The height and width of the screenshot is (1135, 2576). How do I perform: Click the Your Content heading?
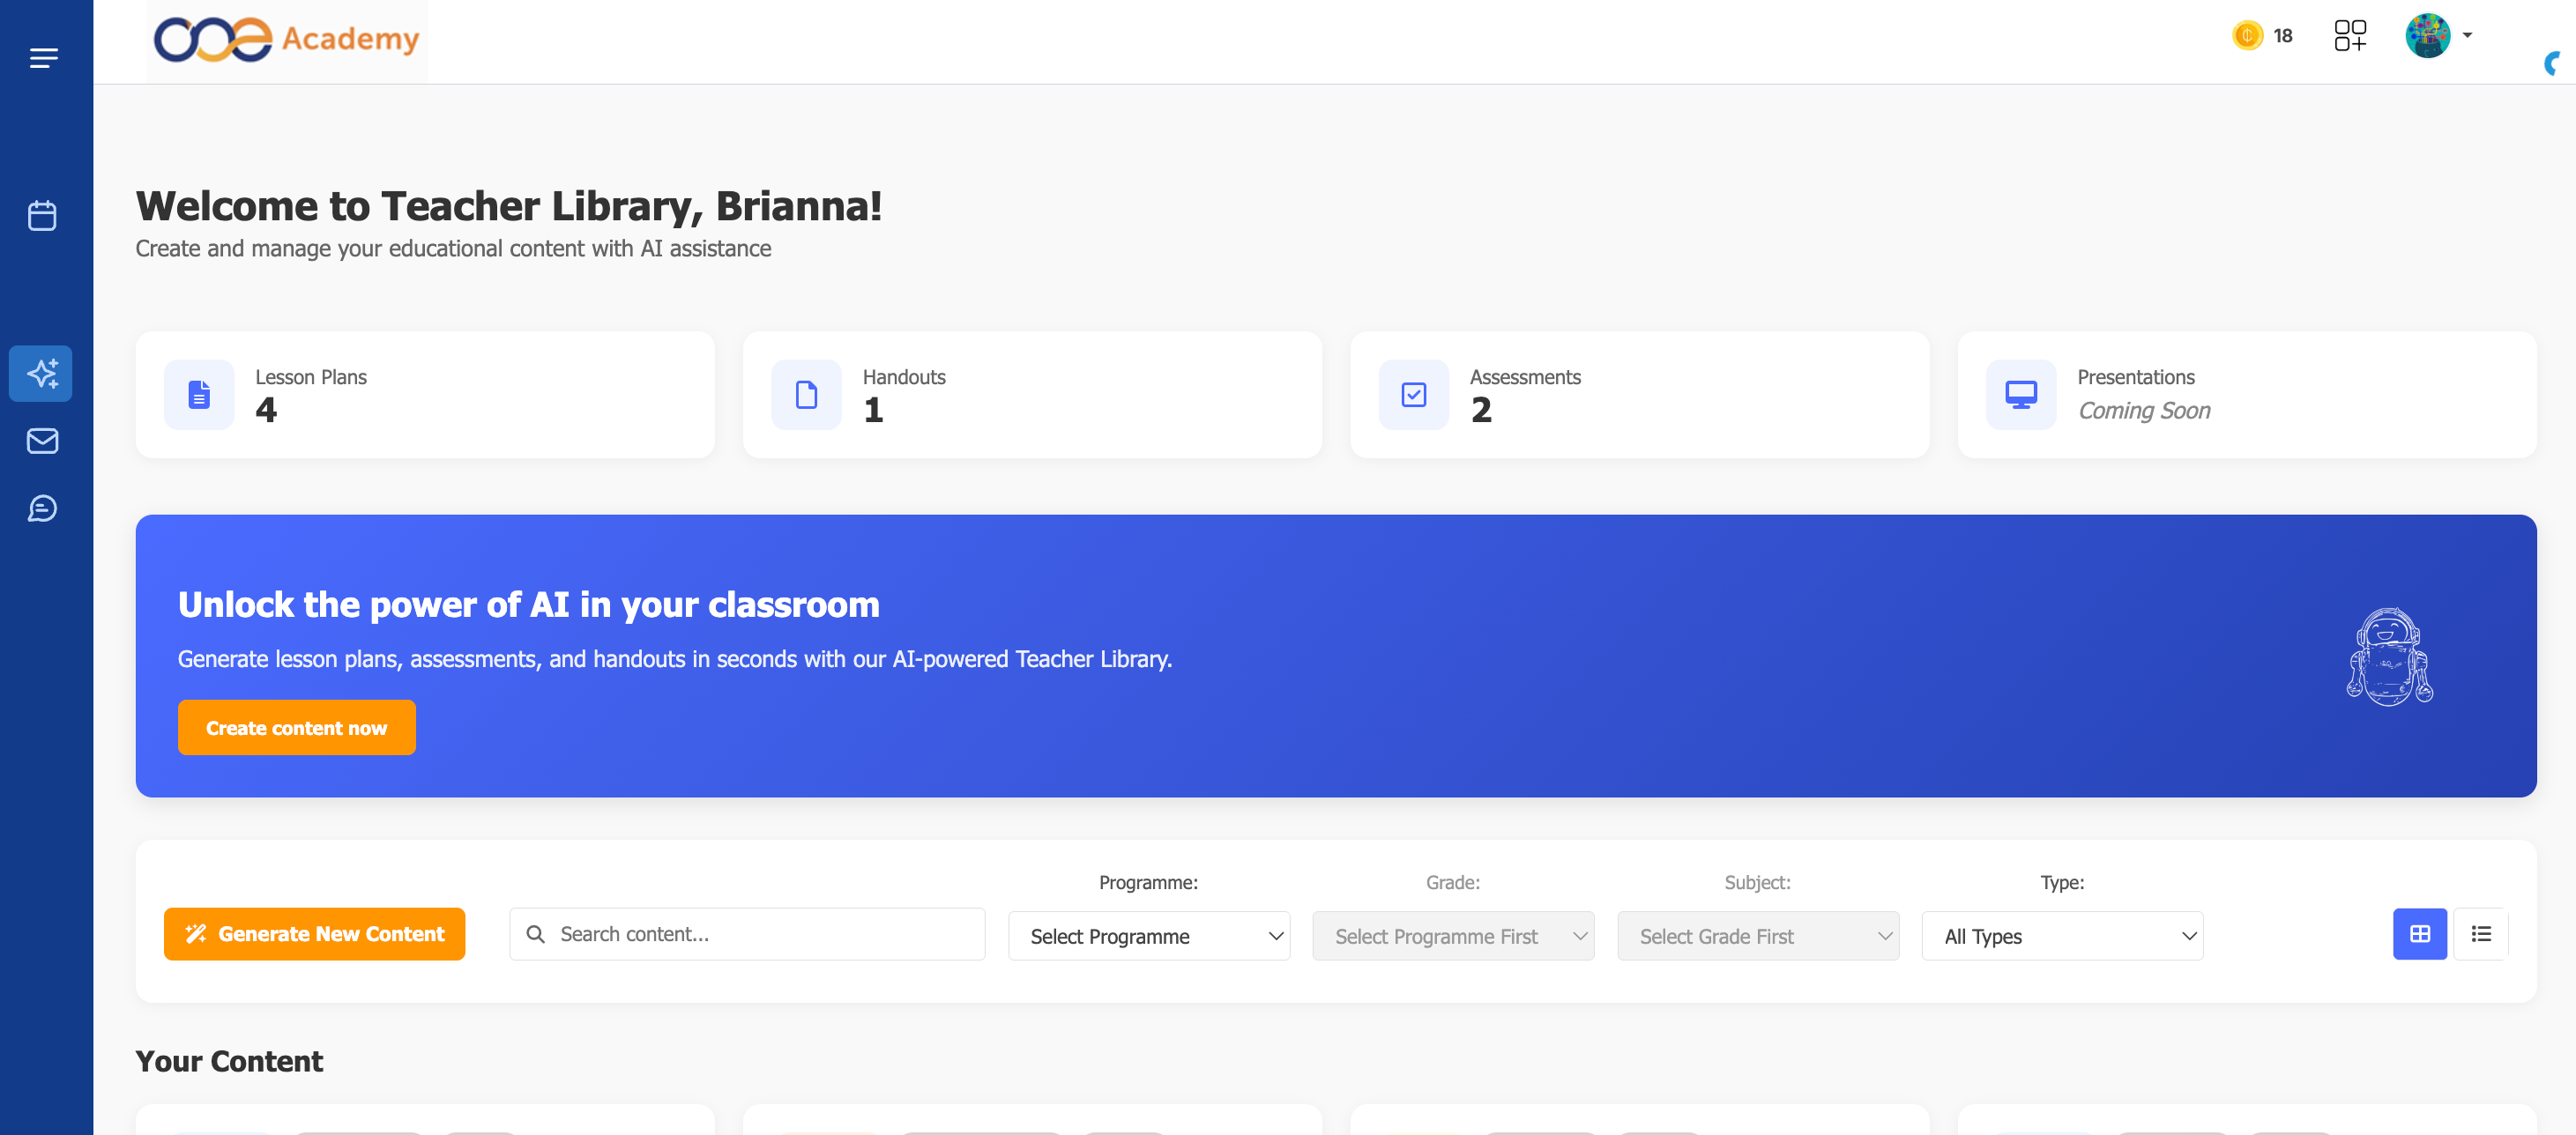pos(229,1061)
